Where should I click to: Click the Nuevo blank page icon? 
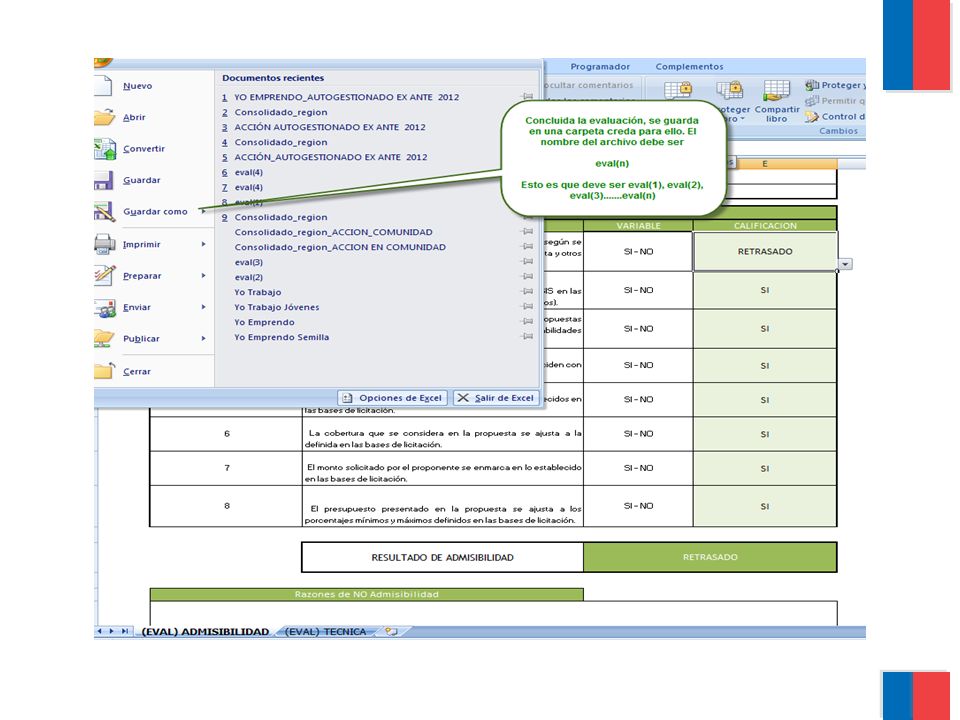point(103,86)
